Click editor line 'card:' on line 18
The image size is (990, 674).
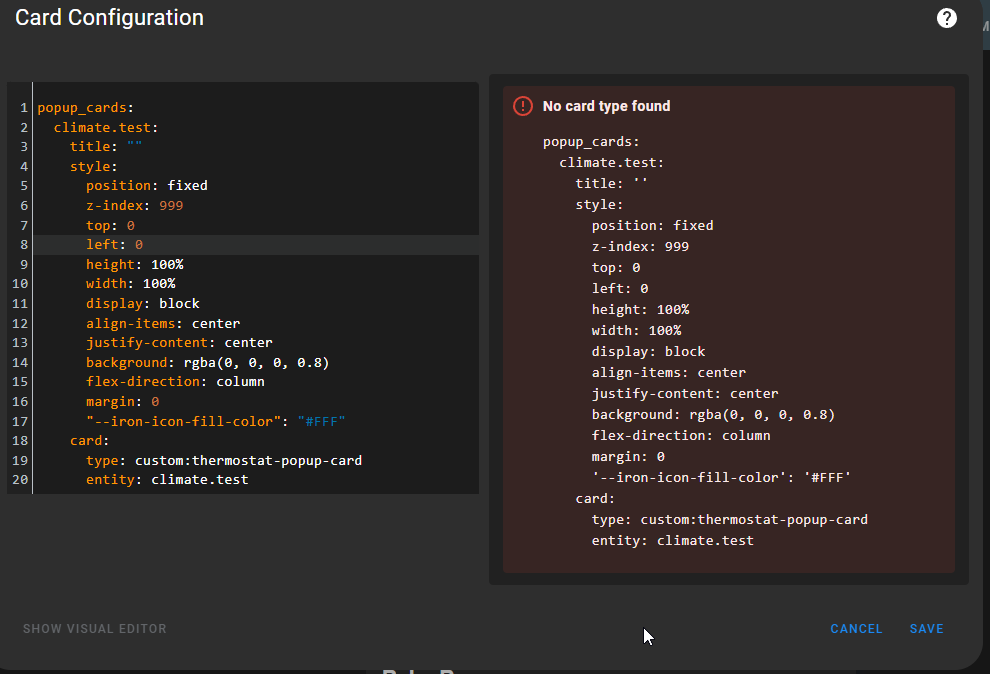(90, 440)
